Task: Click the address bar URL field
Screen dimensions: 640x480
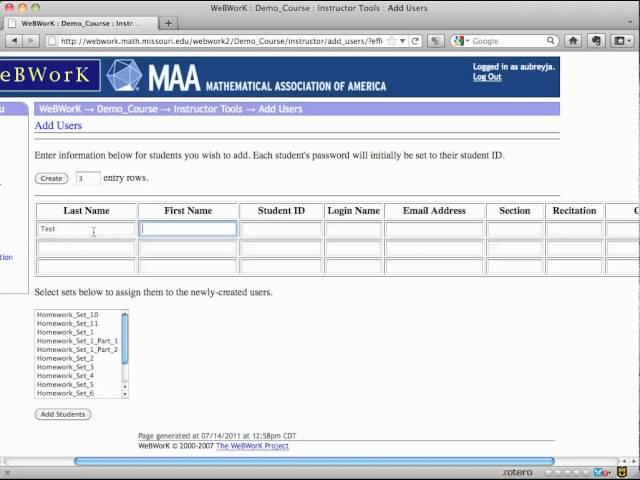Action: click(x=220, y=41)
